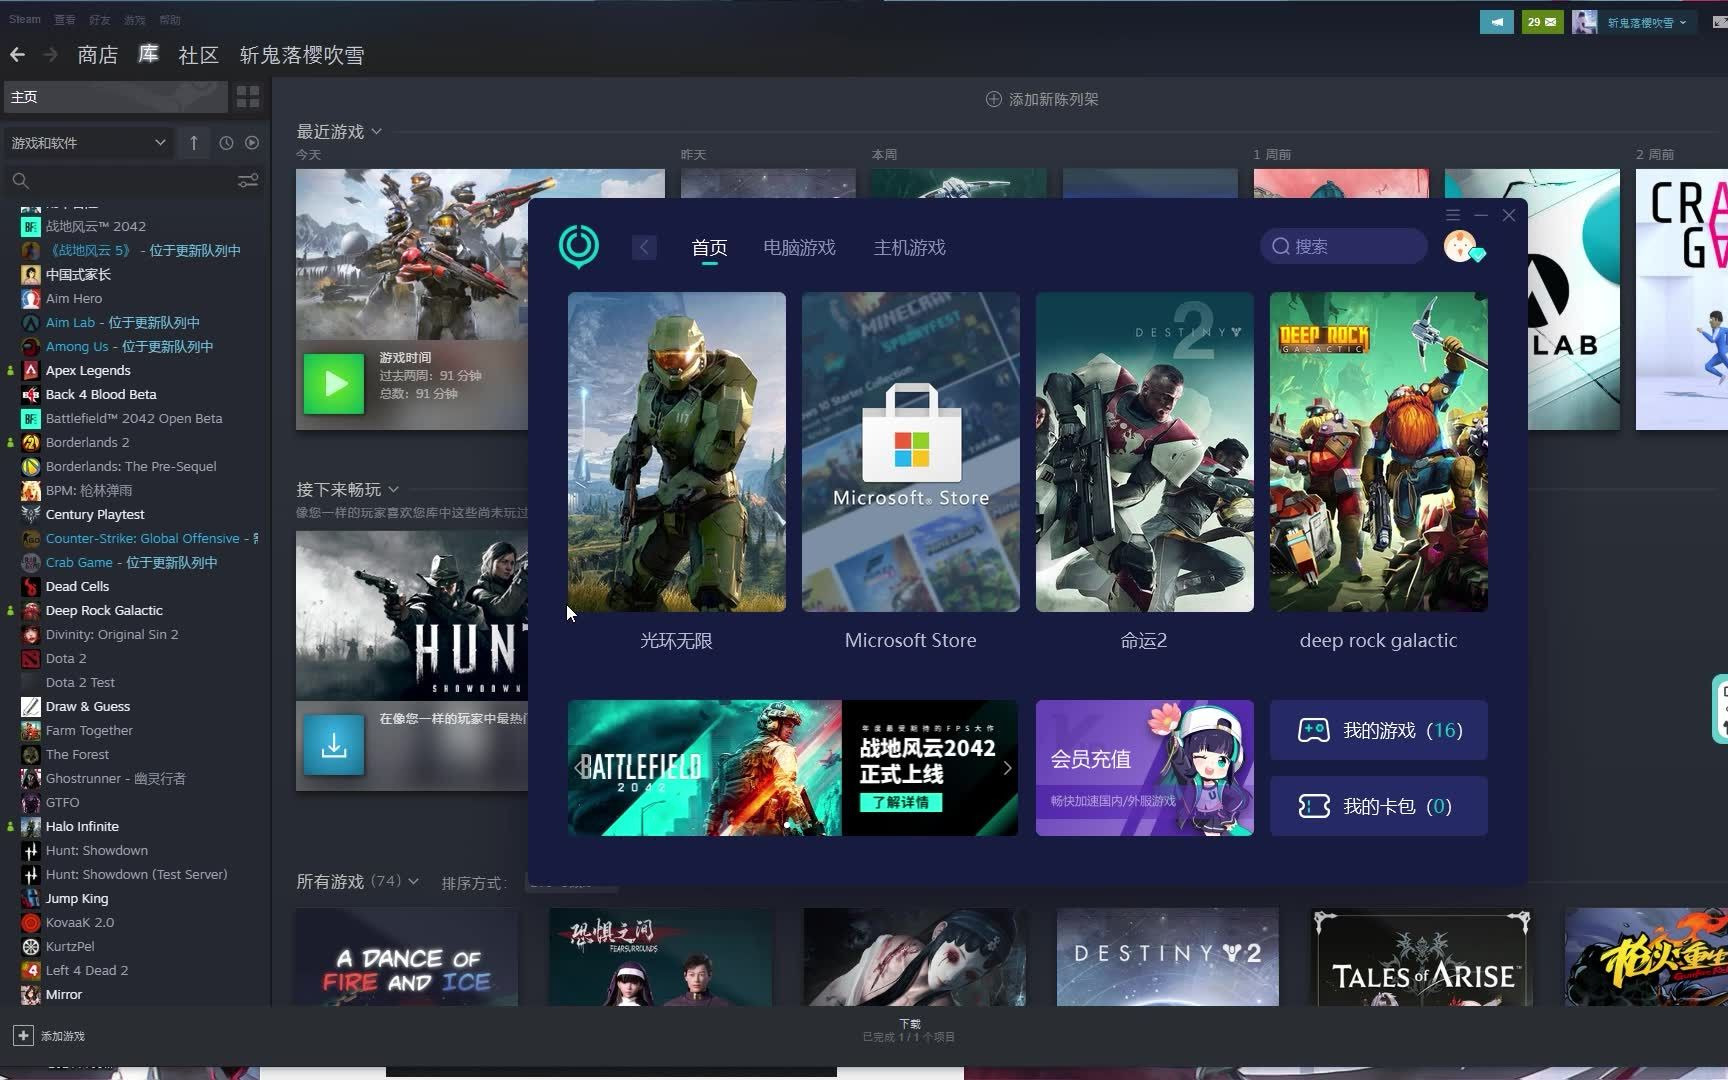Click the back arrow in accelerator window
Image resolution: width=1728 pixels, height=1080 pixels.
[644, 247]
